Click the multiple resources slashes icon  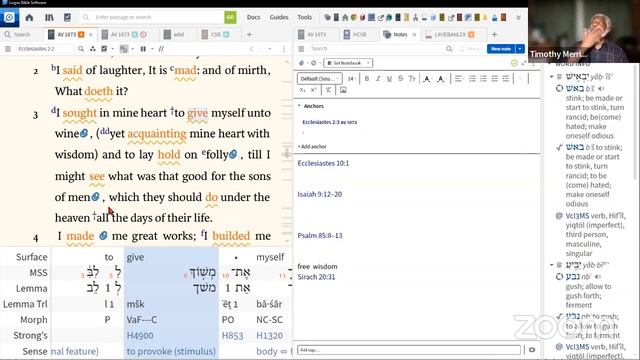(x=161, y=49)
